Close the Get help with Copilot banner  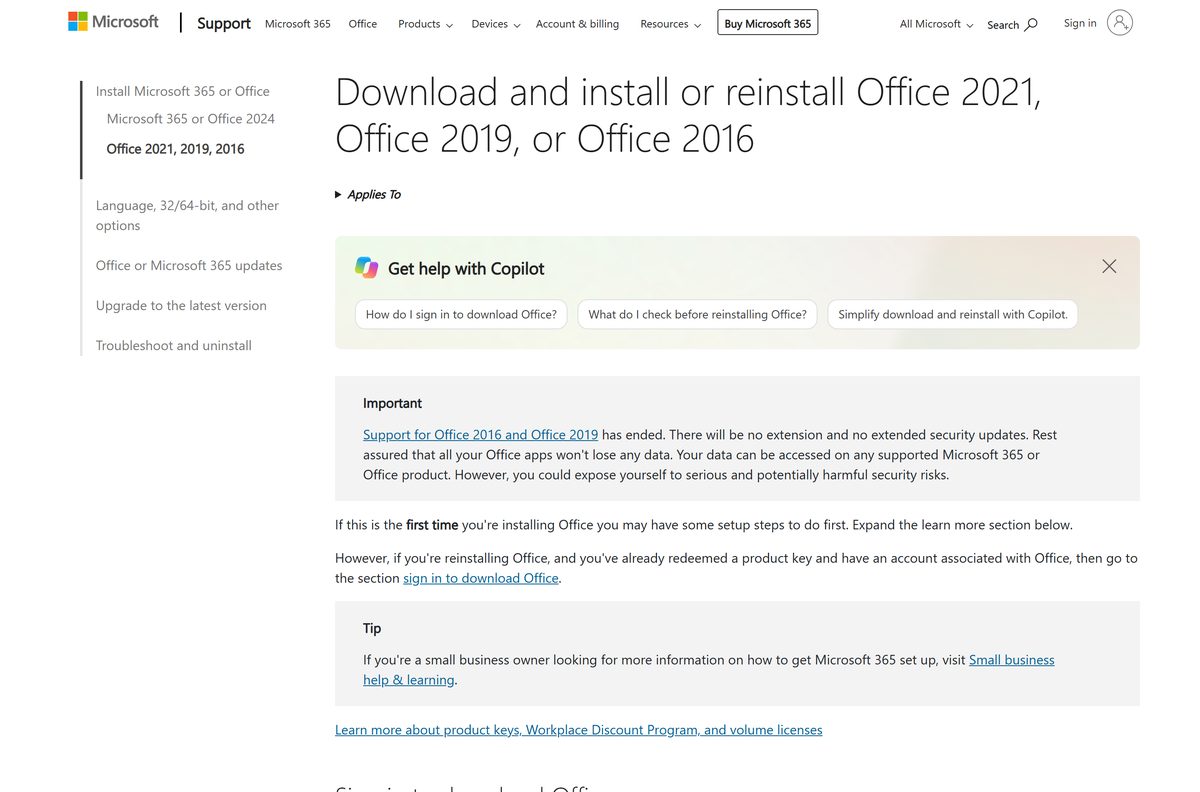[x=1109, y=266]
